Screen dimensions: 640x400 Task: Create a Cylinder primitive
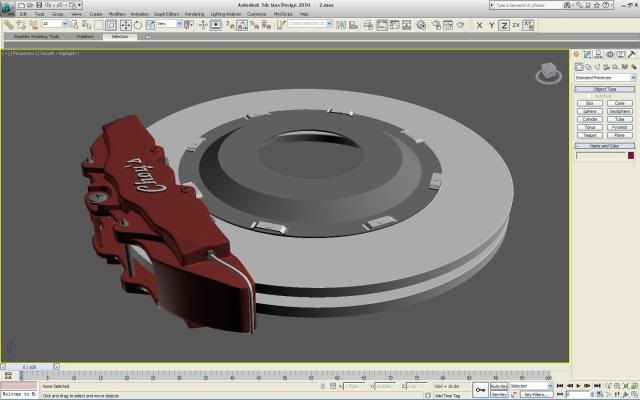point(590,119)
